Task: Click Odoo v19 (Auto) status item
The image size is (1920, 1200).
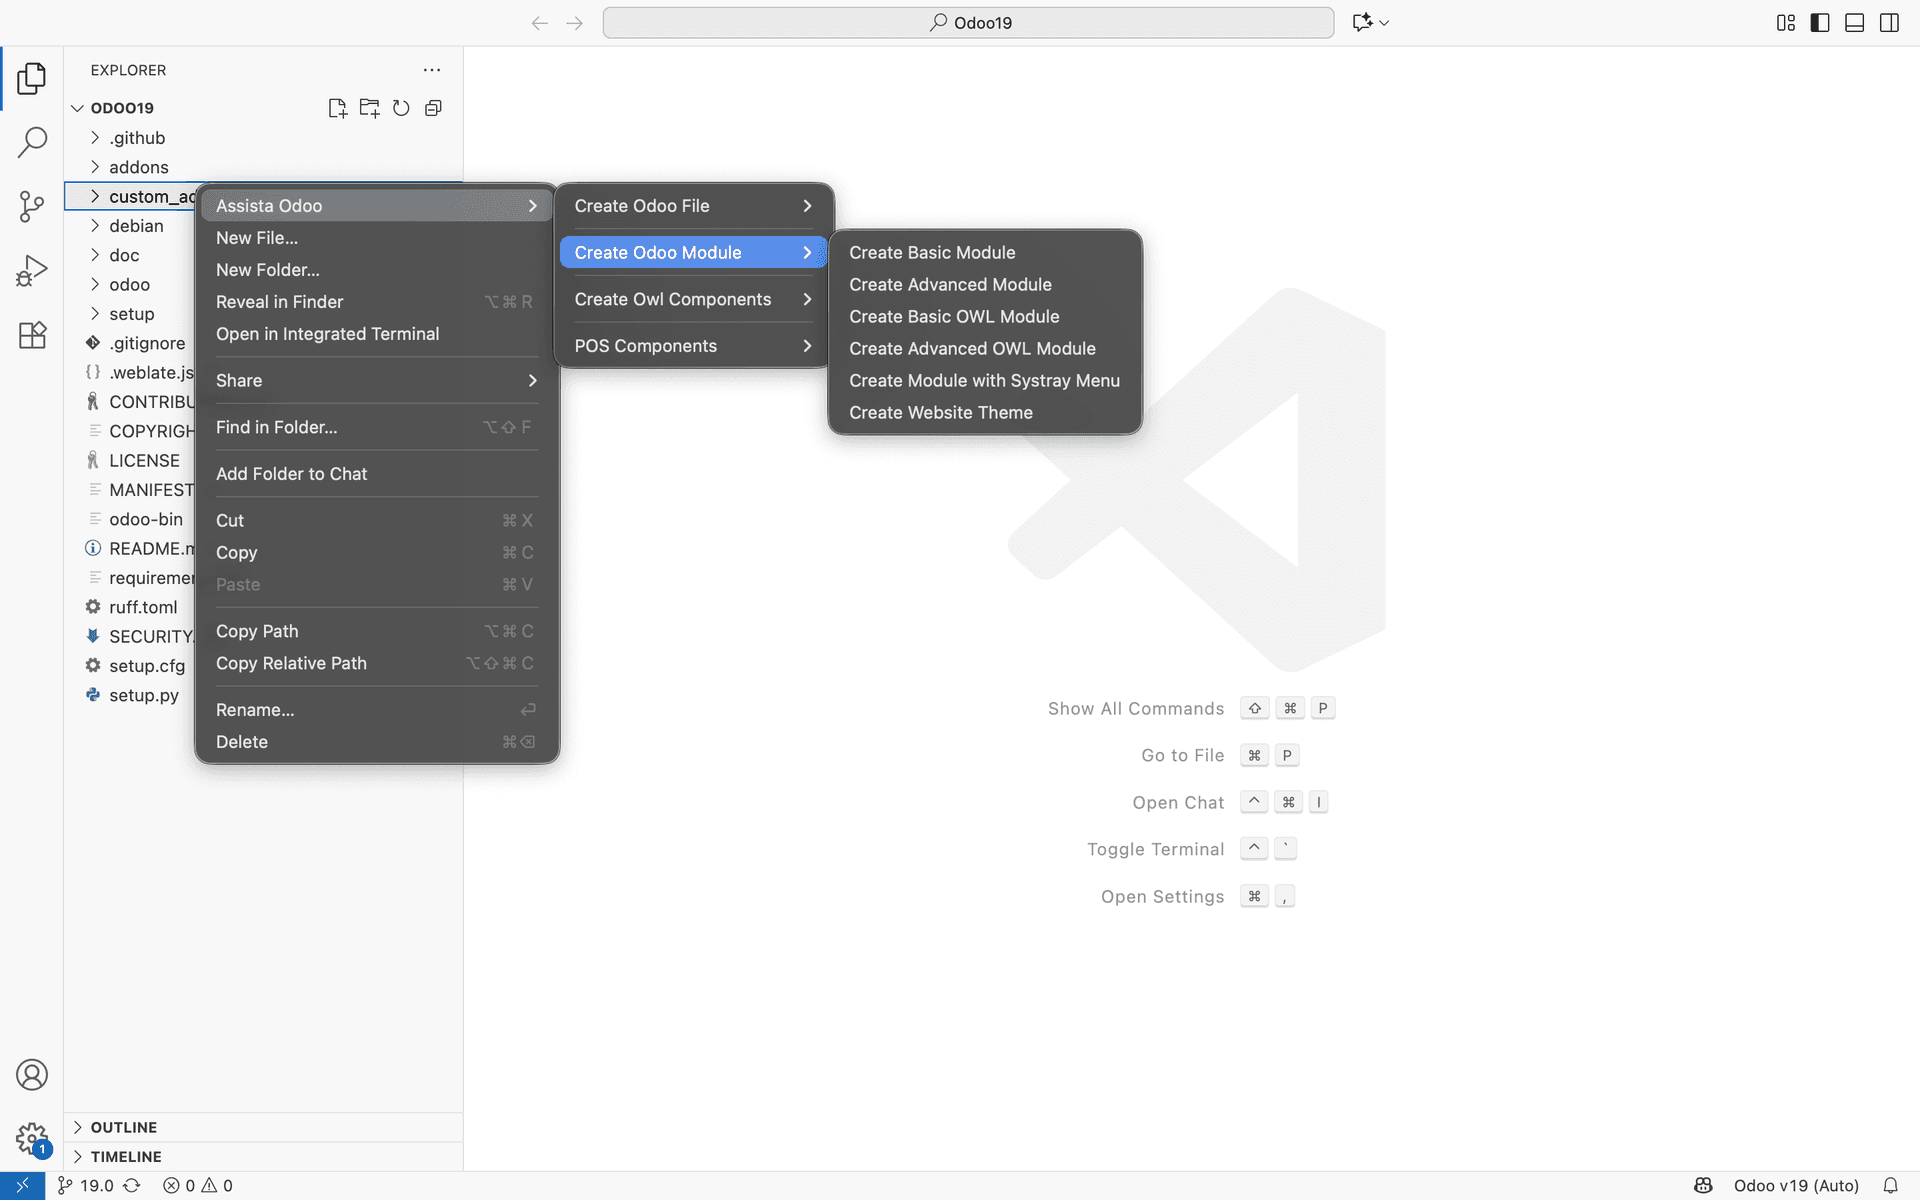Action: click(x=1796, y=1185)
